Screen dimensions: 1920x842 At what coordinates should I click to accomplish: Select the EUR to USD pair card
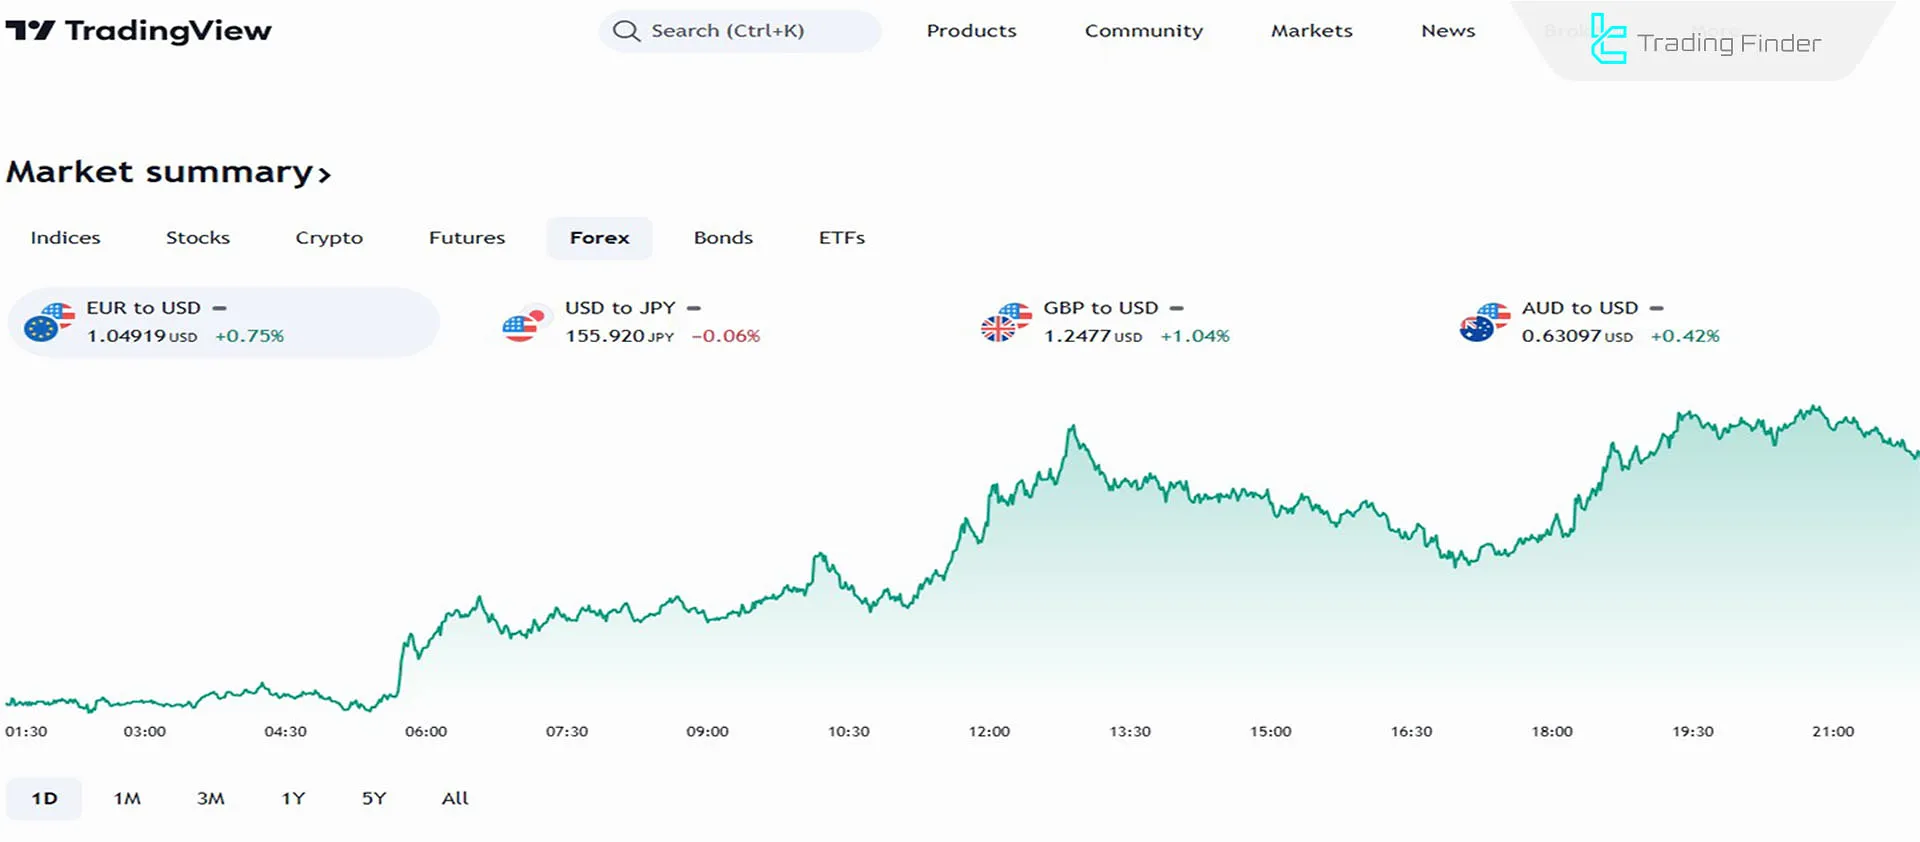tap(224, 322)
